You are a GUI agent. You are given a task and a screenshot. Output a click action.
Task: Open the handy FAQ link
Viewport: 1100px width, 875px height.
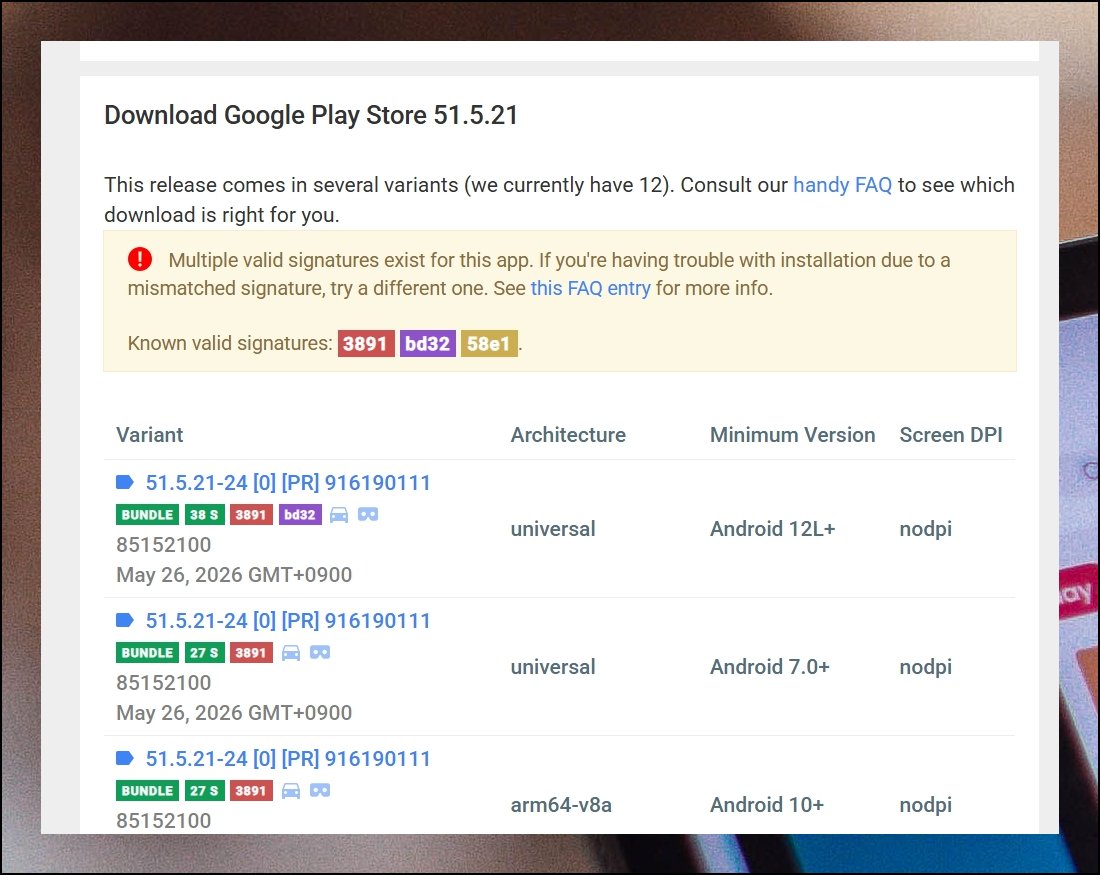(842, 185)
